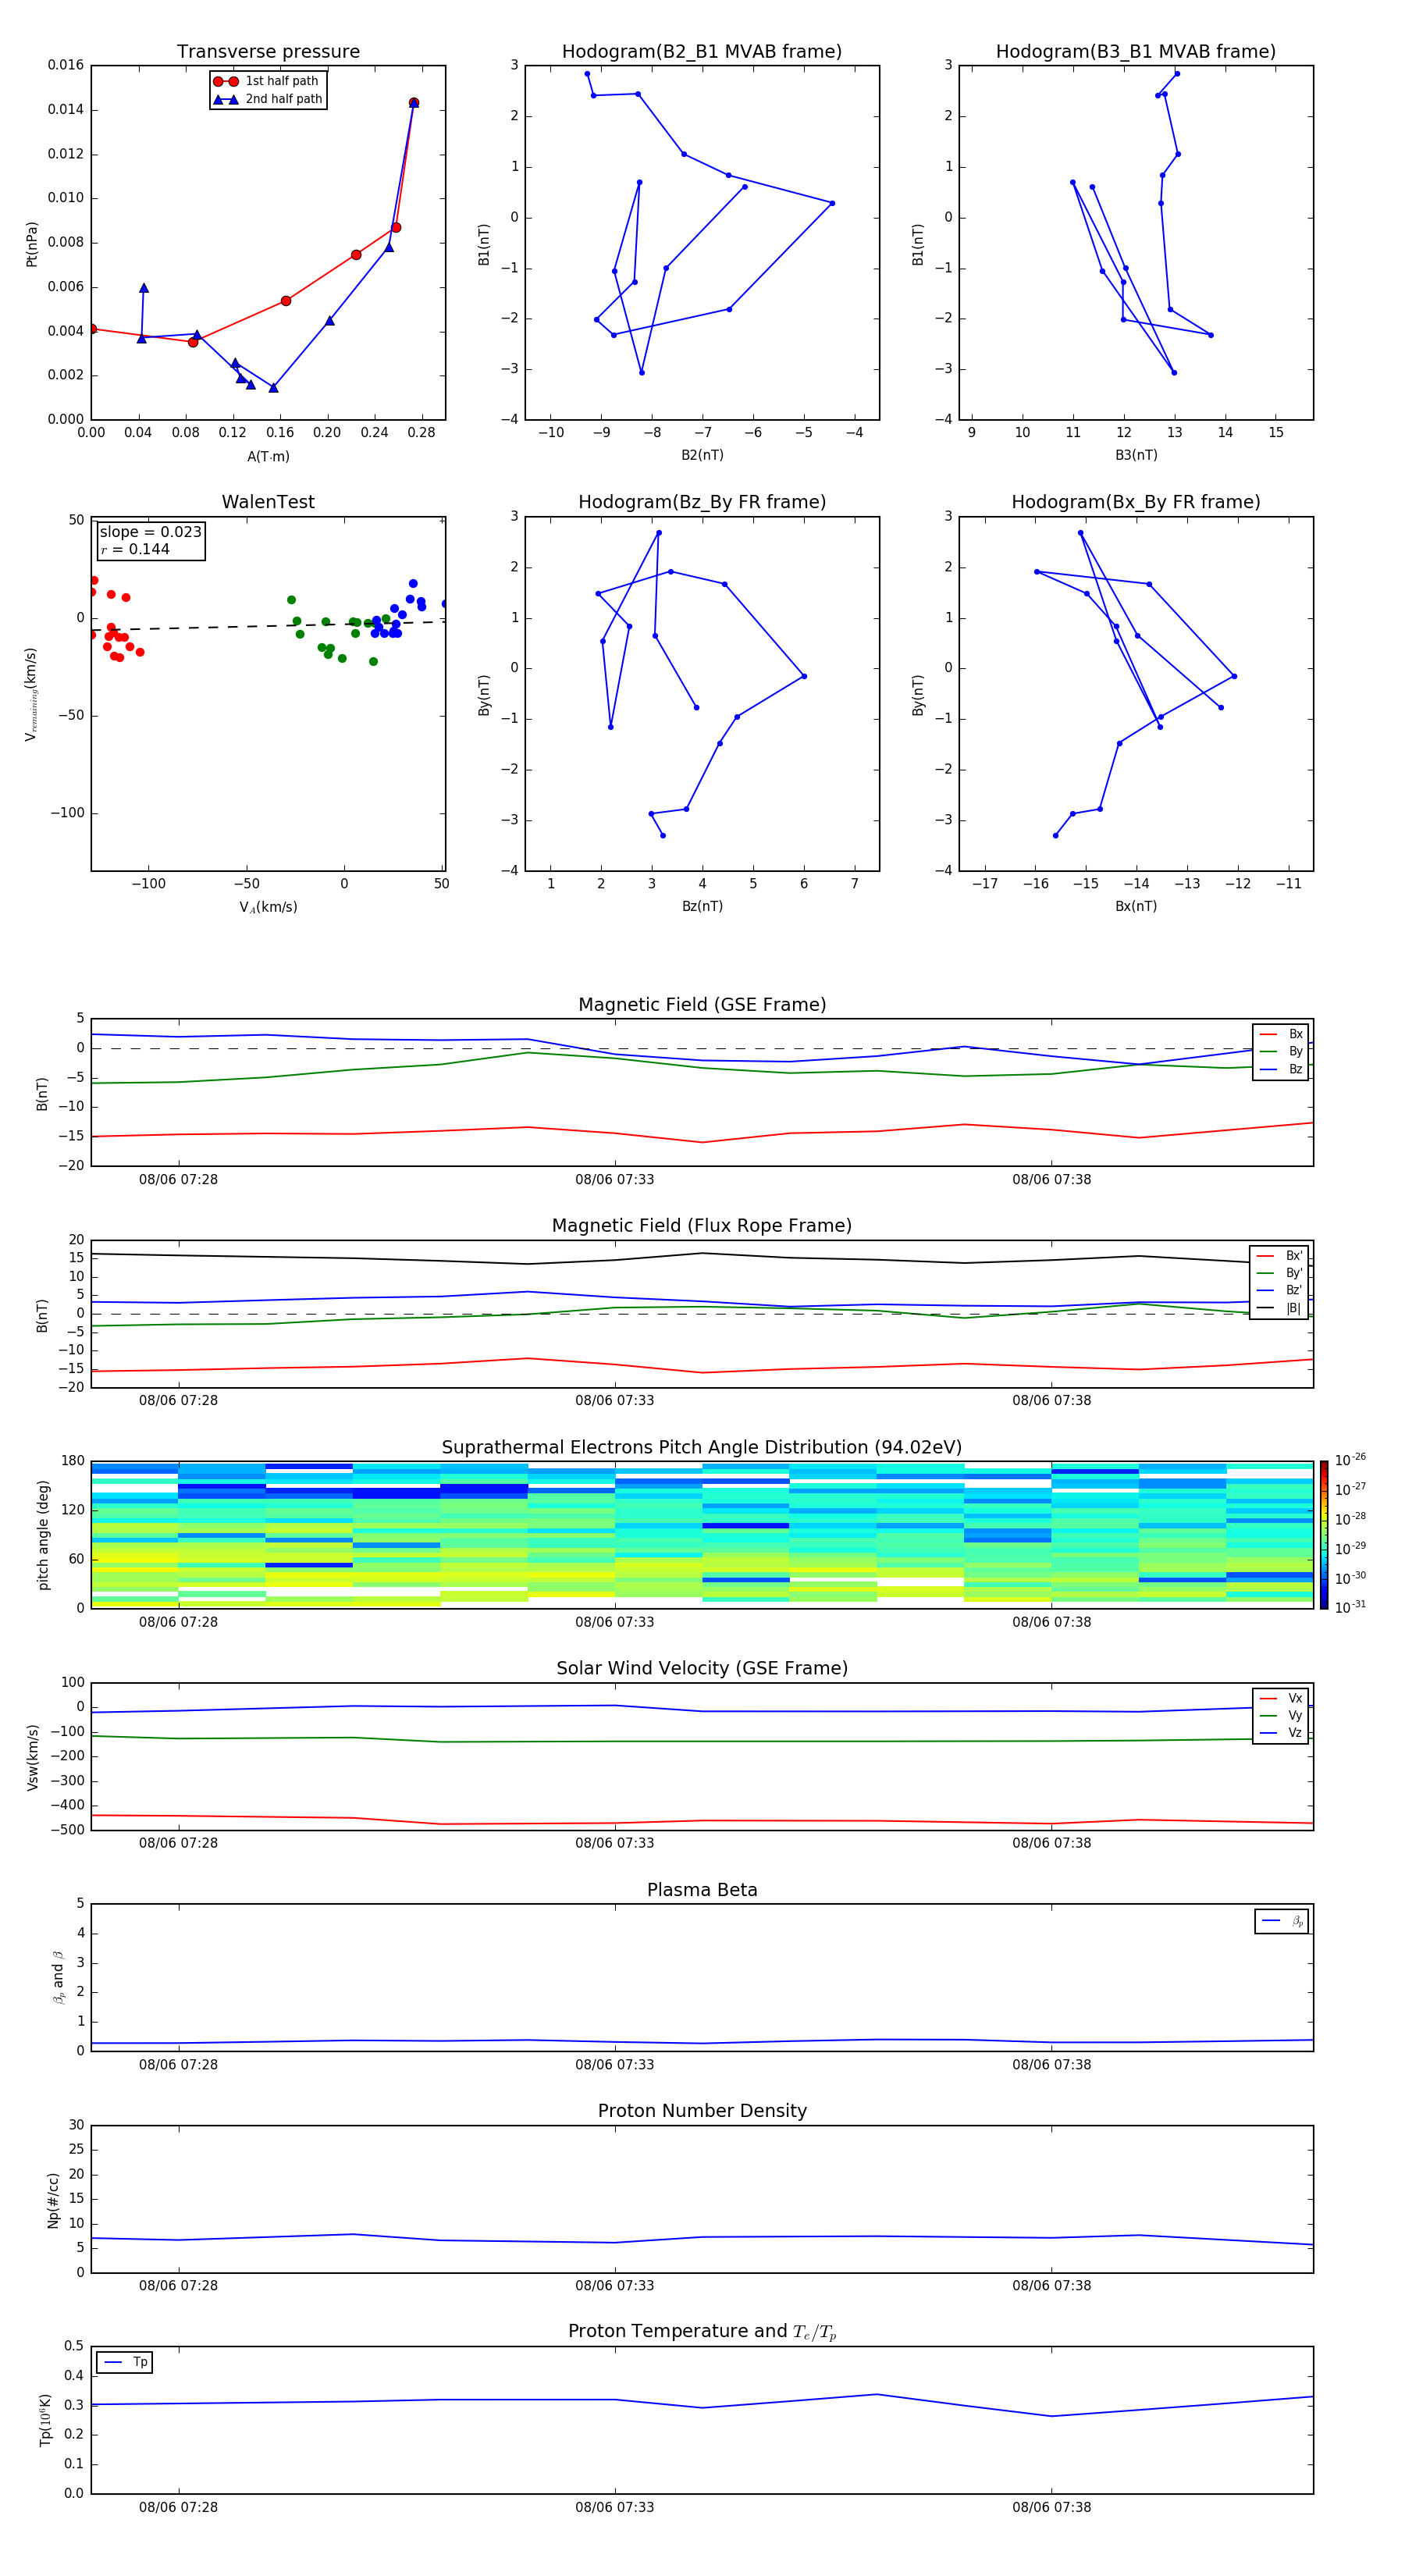Click the "r = 0.144" annotation
This screenshot has width=1405, height=2576.
135,549
